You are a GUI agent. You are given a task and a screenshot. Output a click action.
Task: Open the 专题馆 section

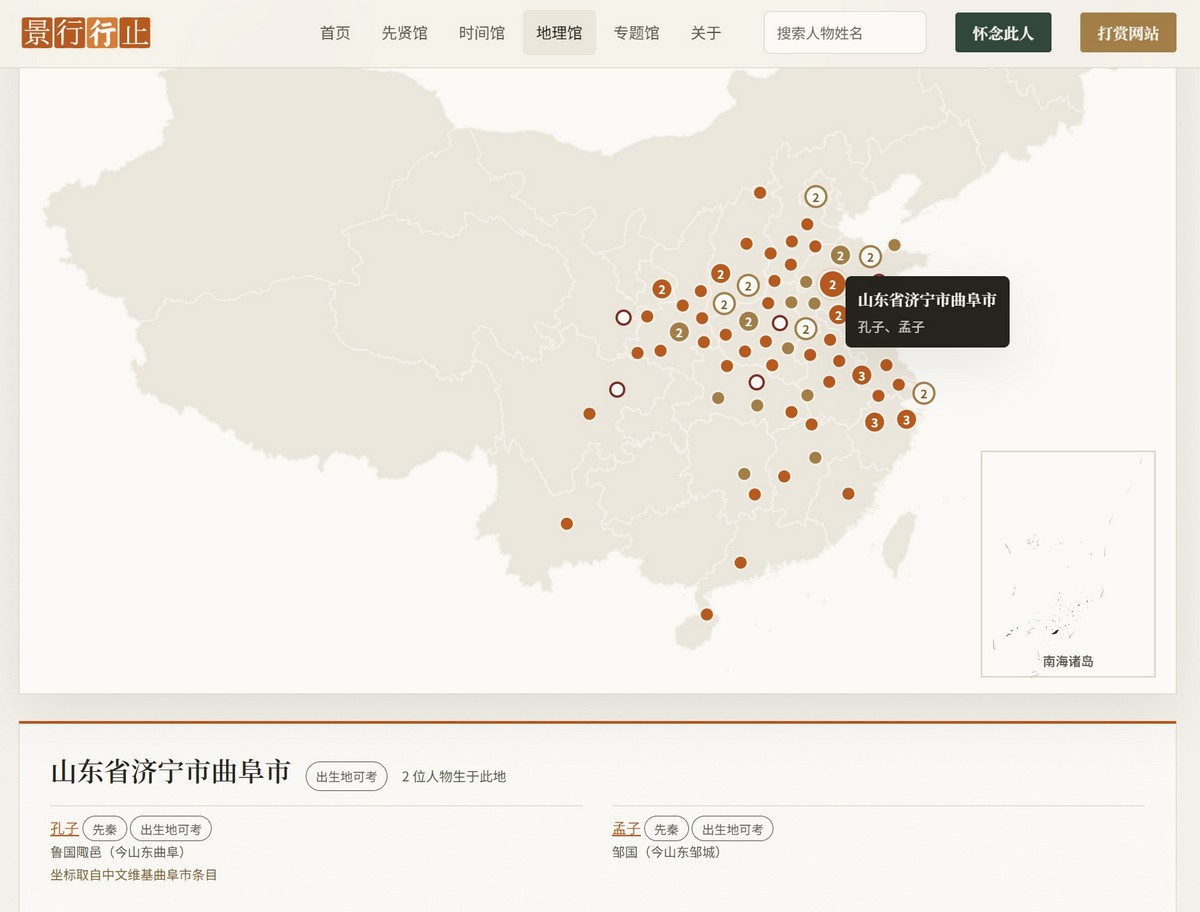[637, 33]
